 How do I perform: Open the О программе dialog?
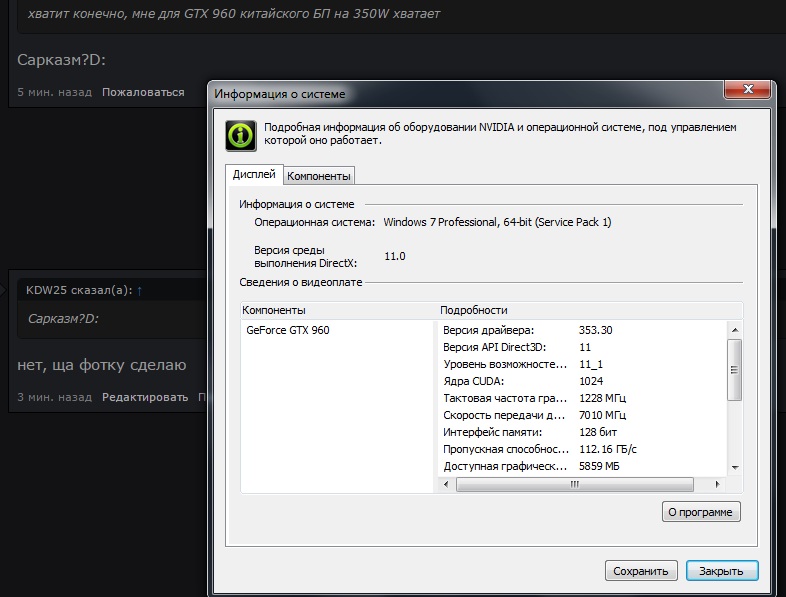[x=701, y=512]
